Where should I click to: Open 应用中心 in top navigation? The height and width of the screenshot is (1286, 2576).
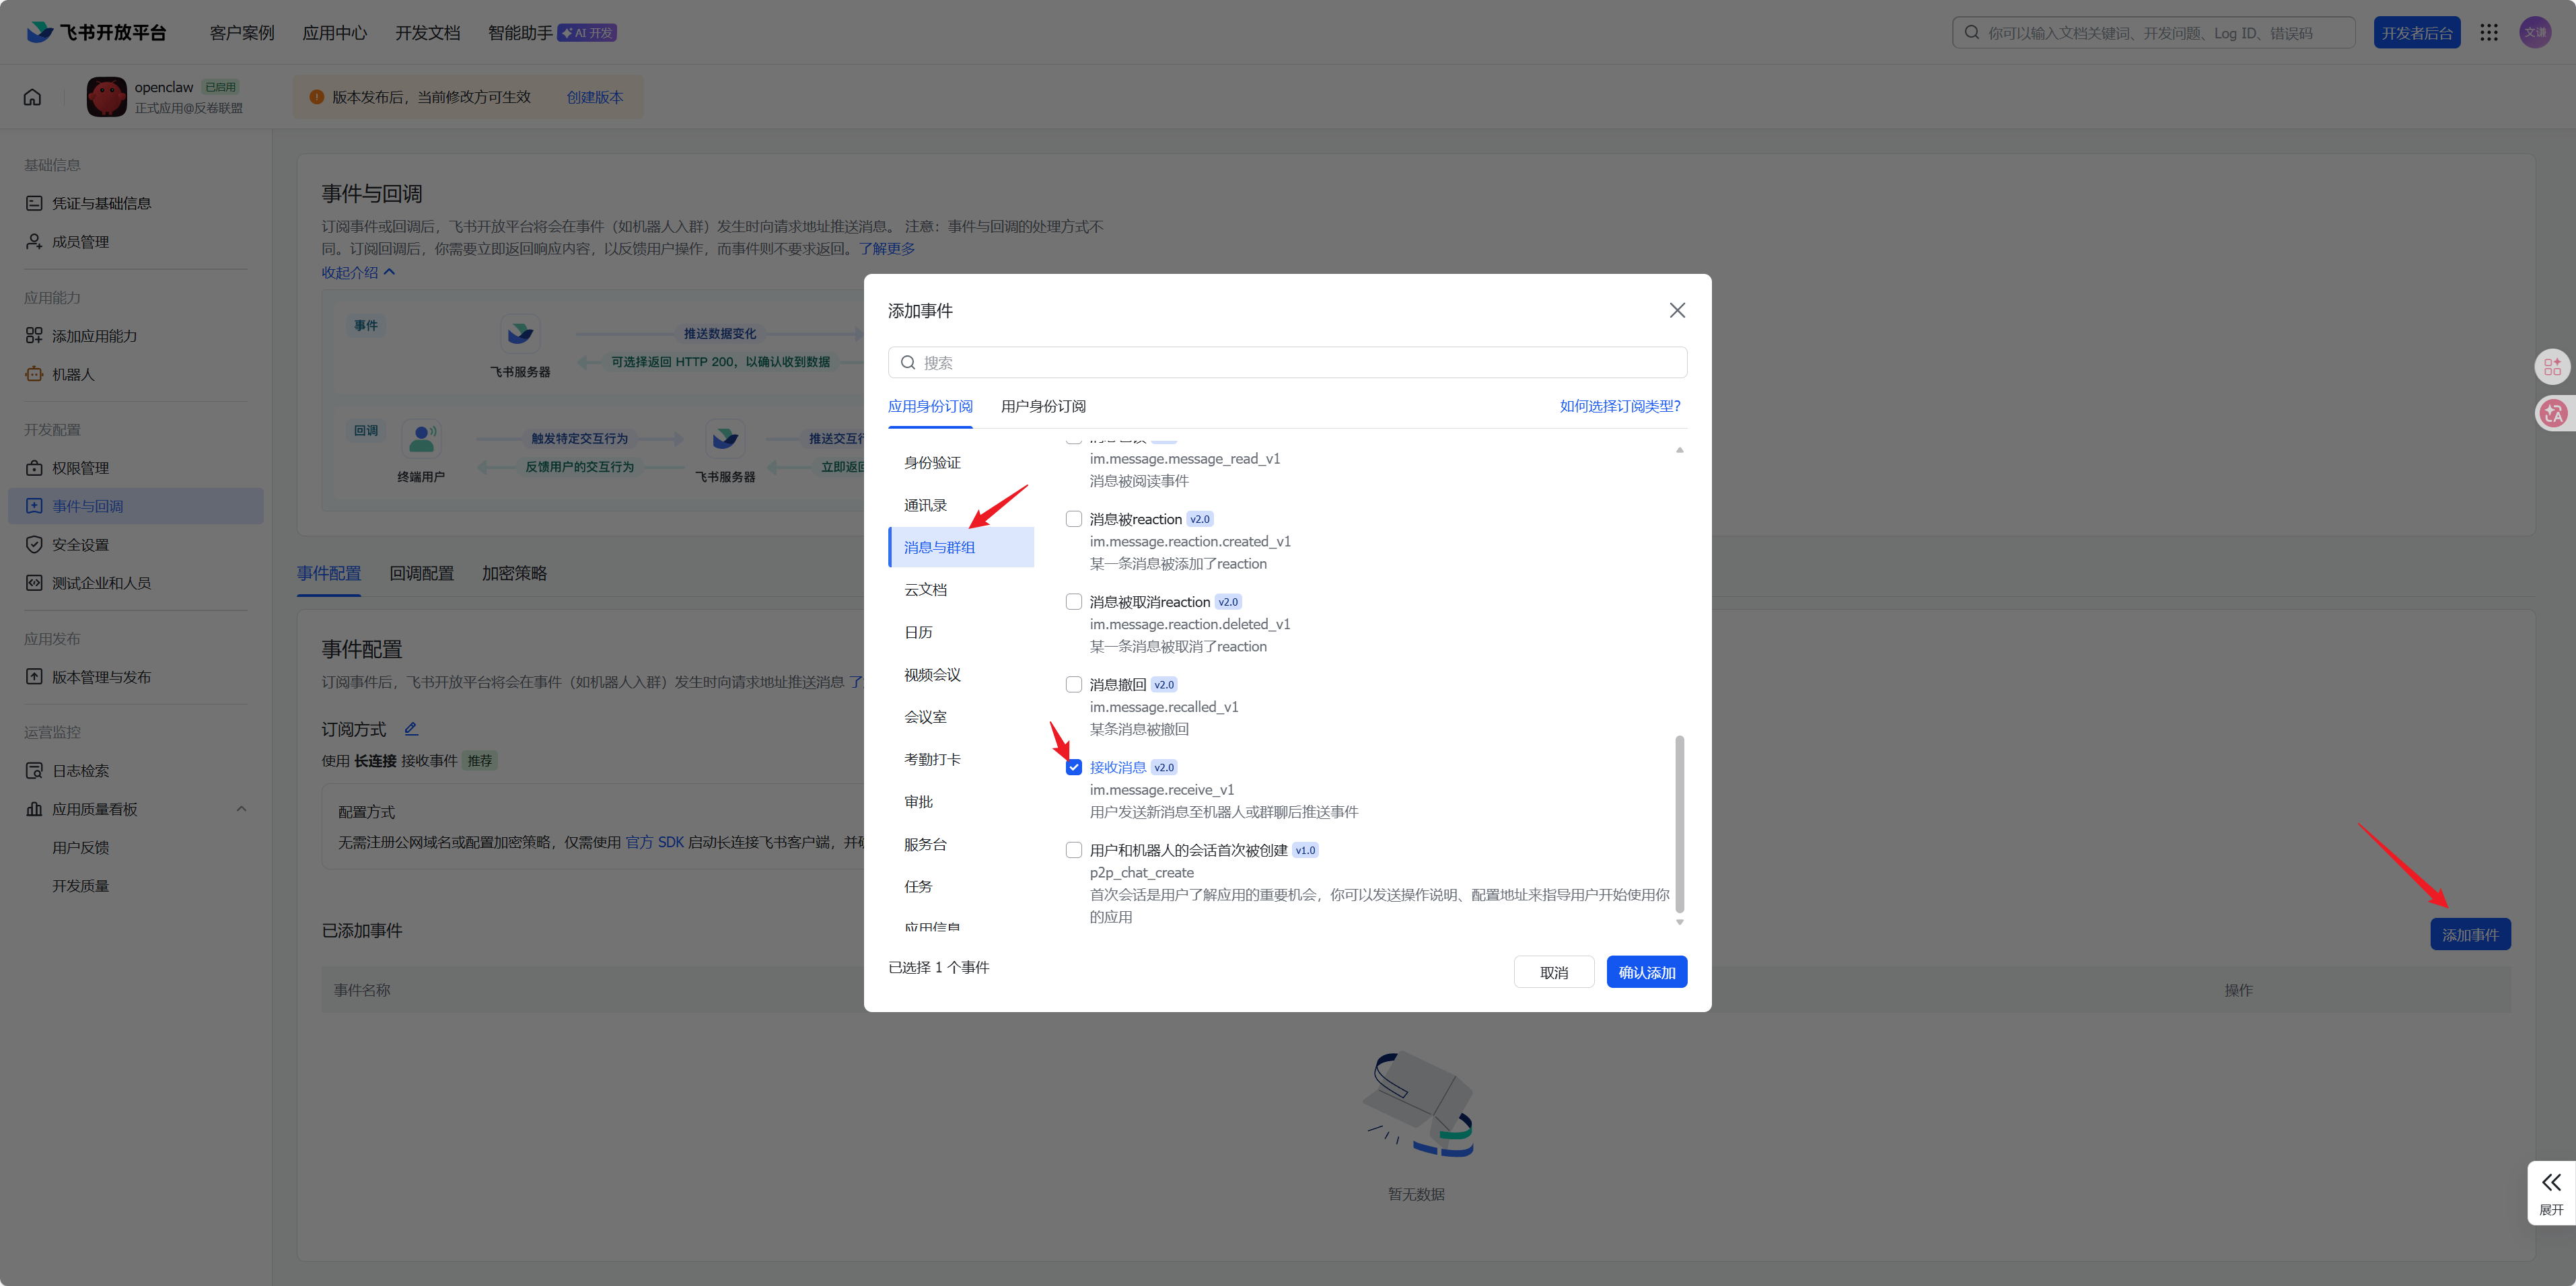[x=335, y=33]
